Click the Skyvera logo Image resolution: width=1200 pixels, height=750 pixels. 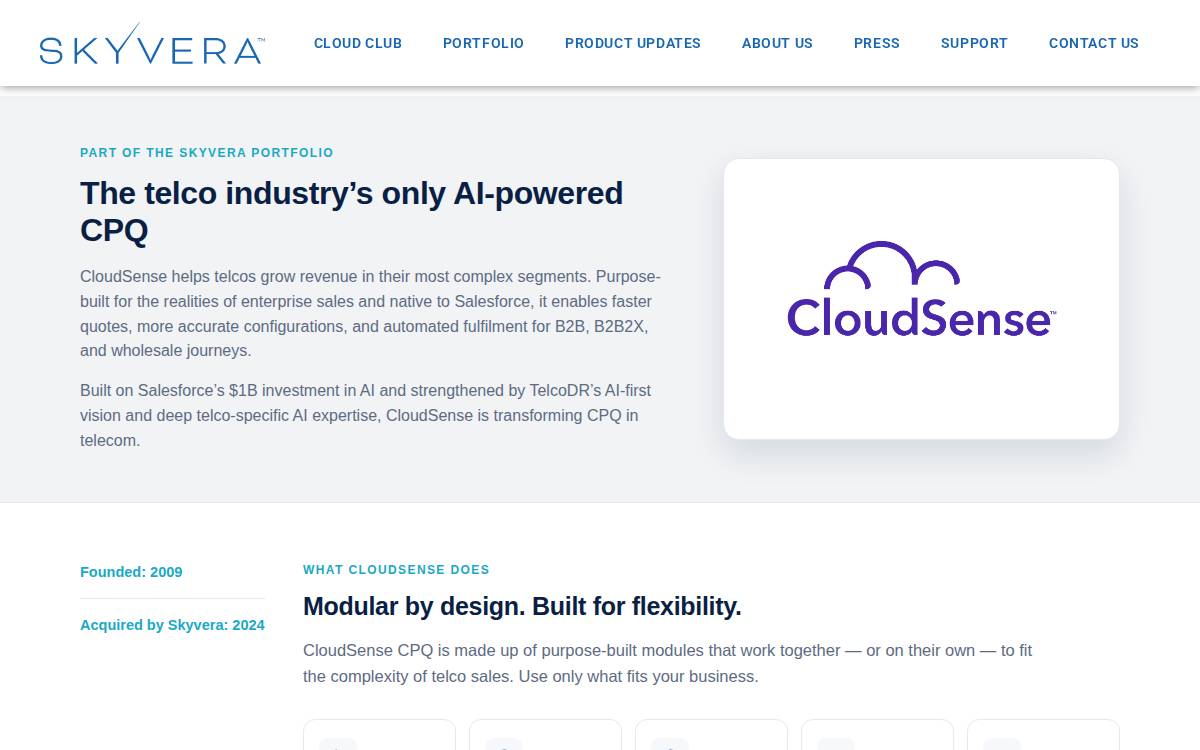tap(152, 44)
